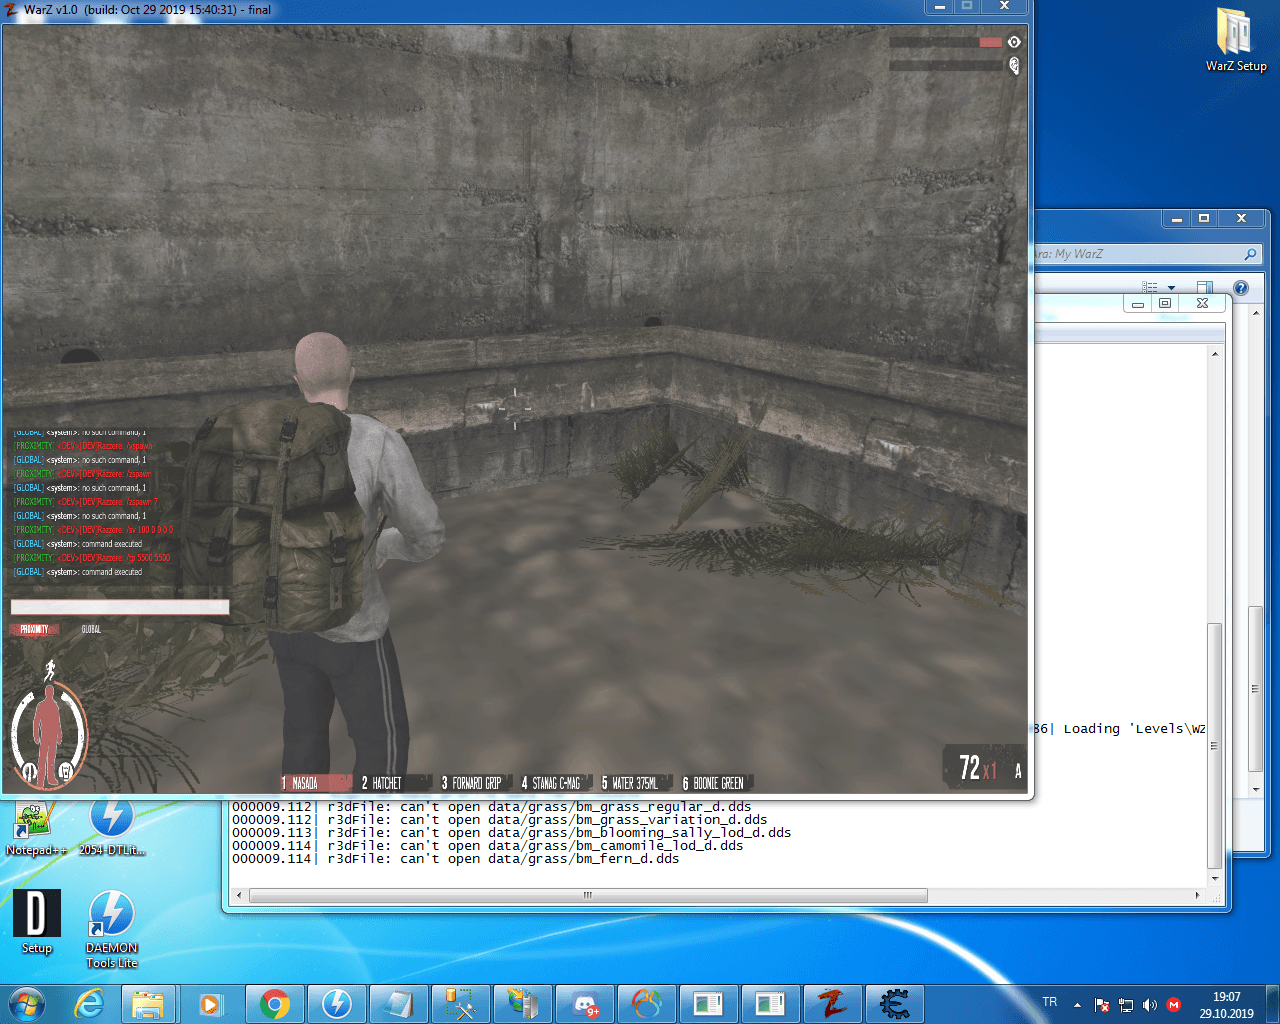Click the log window's scroll right arrow

[x=1198, y=895]
